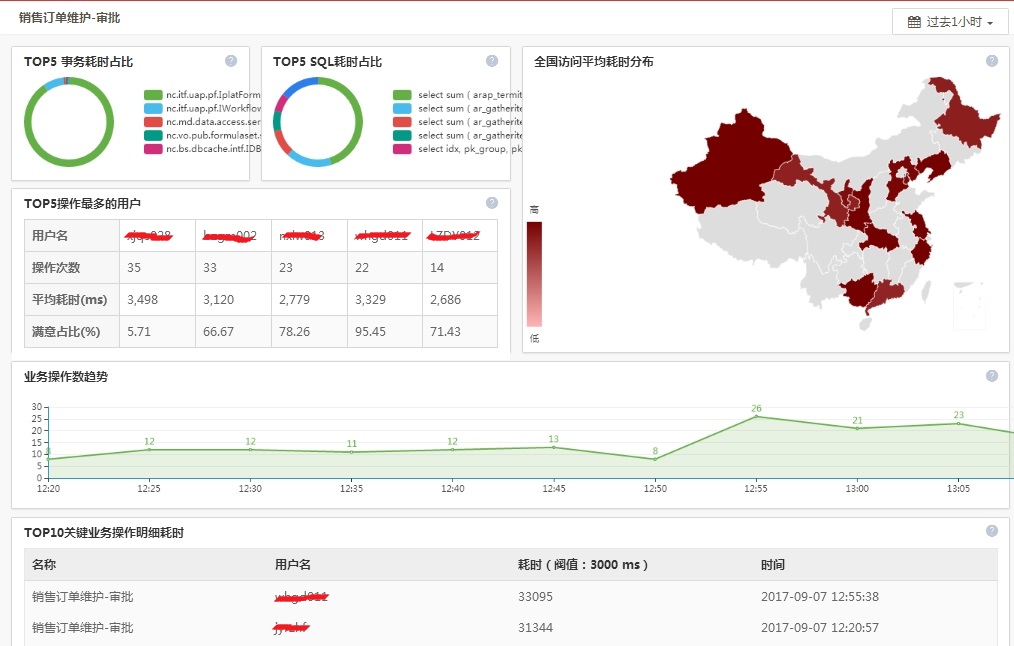Open help icon for 业务操作数趋势 panel

point(992,376)
